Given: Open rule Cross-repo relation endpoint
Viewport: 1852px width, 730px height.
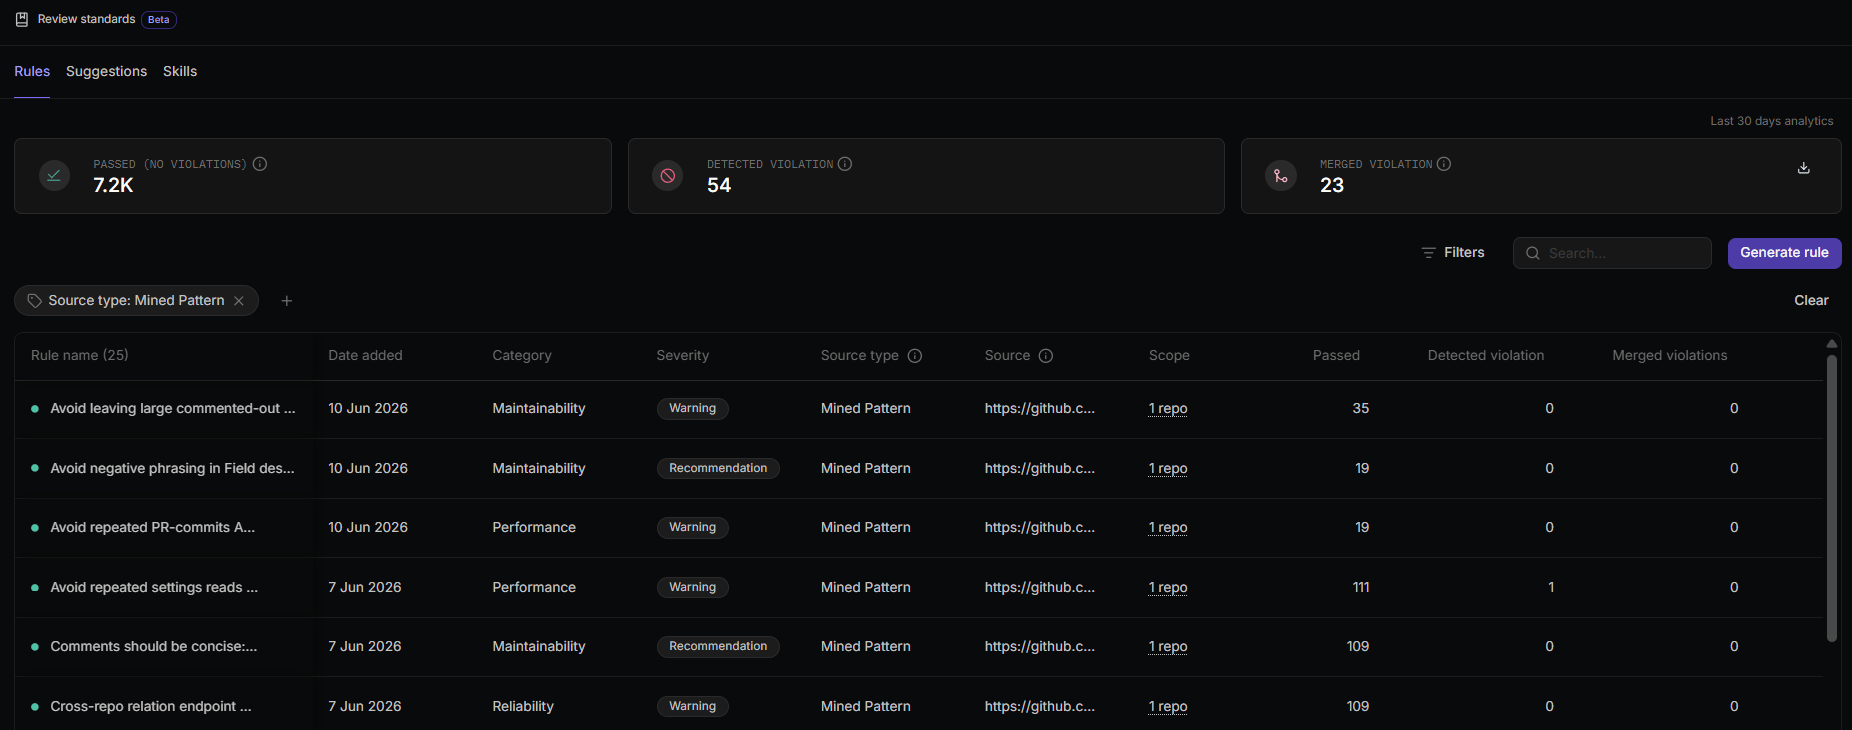Looking at the screenshot, I should (x=151, y=706).
